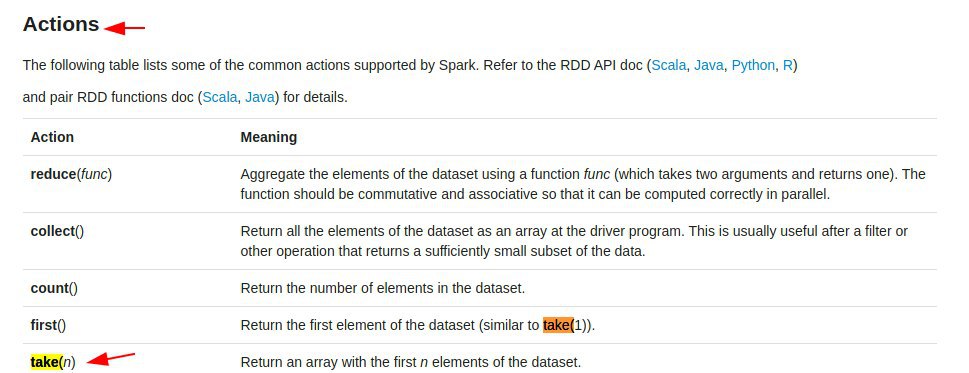Select the count() action entry
Image resolution: width=969 pixels, height=373 pixels.
(x=54, y=288)
